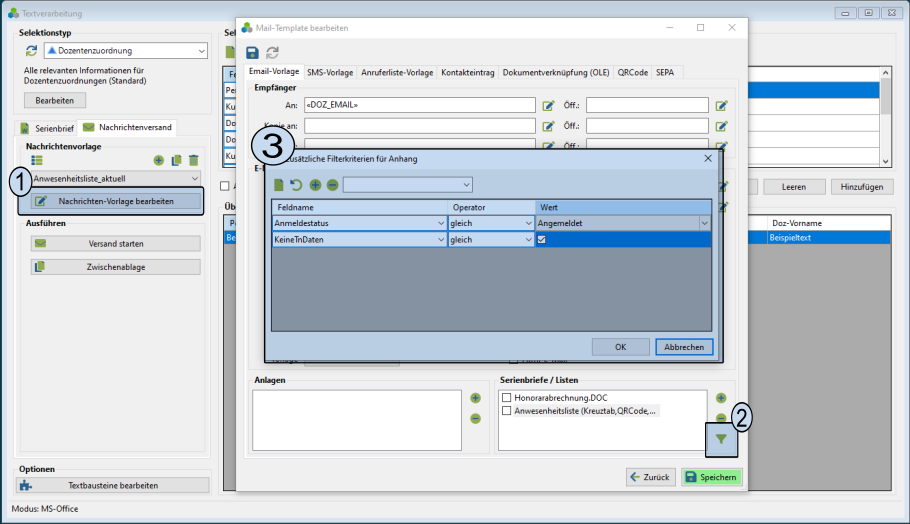The image size is (910, 524).
Task: Switch to the SMS-Vorlage tab
Action: coord(330,73)
